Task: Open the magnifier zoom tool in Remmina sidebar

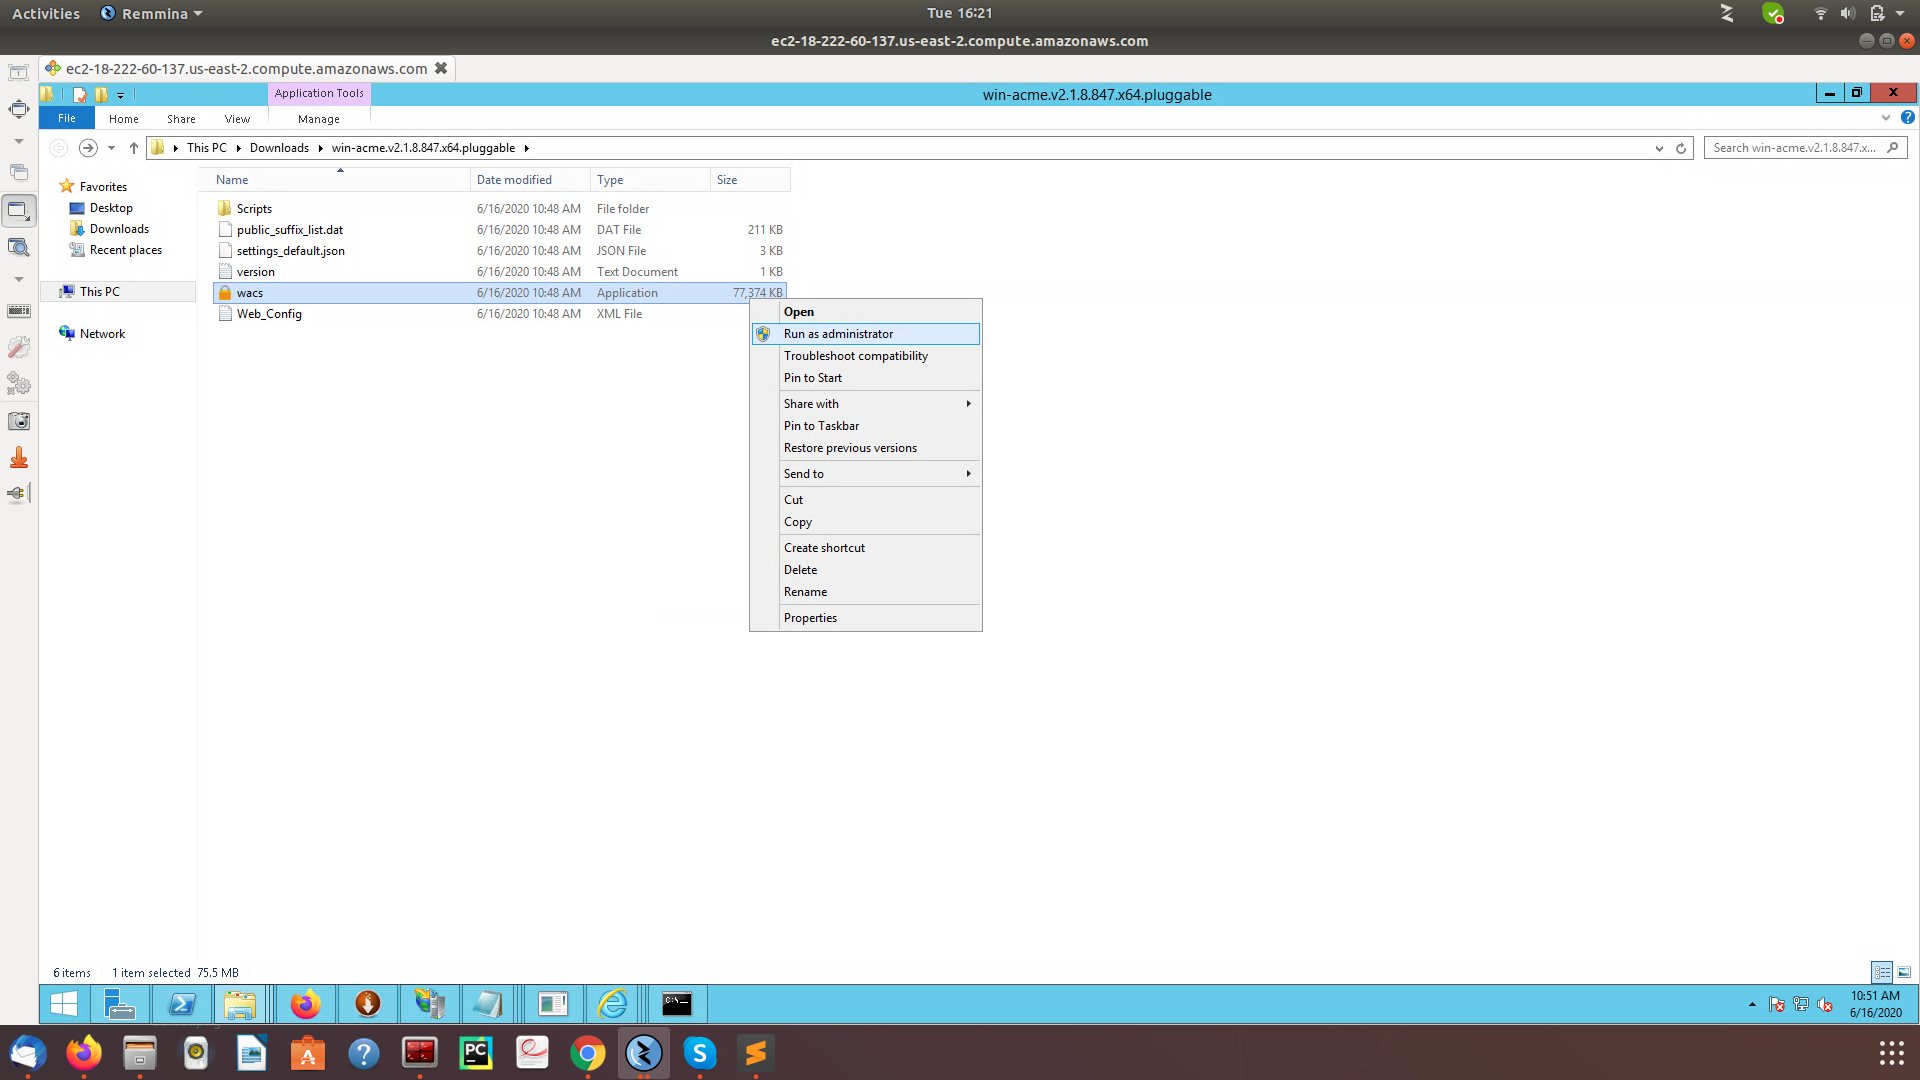Action: (18, 247)
